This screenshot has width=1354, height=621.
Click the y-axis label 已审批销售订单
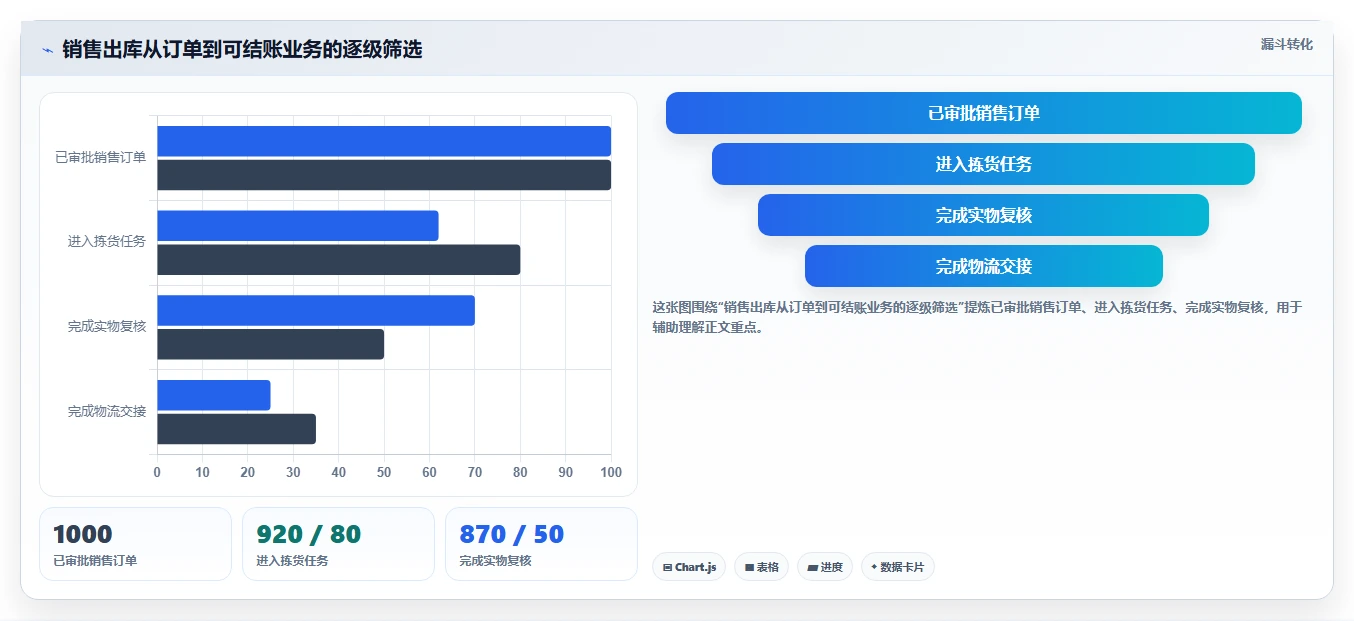coord(101,157)
